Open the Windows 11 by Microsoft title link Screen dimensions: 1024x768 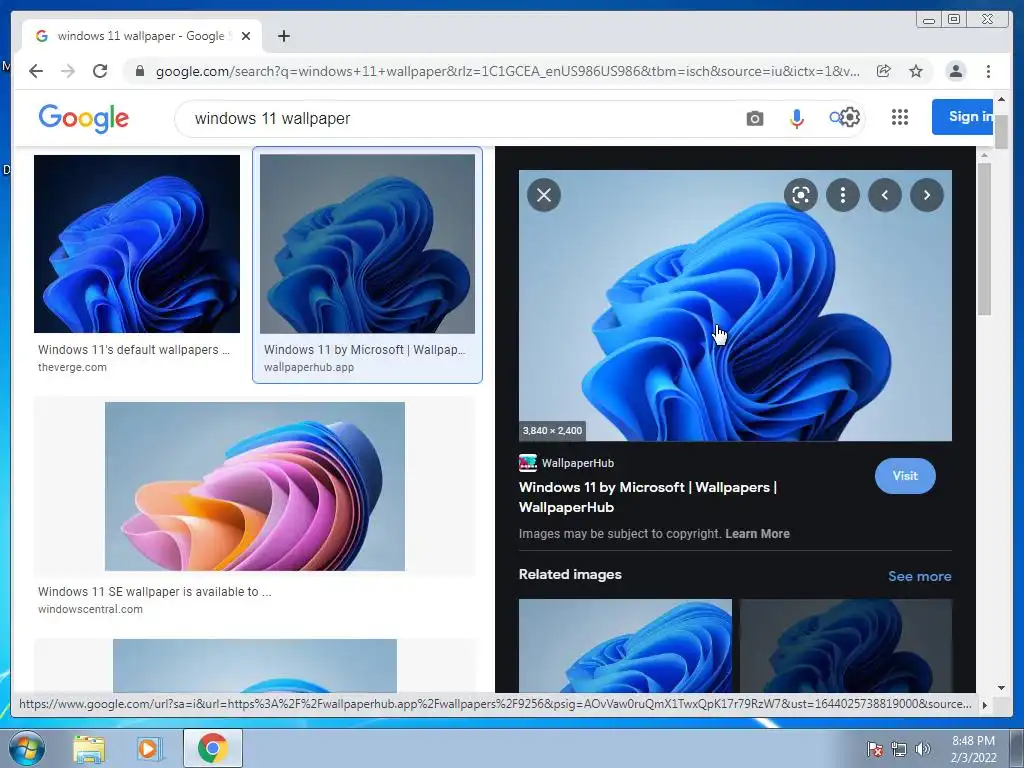click(x=648, y=497)
